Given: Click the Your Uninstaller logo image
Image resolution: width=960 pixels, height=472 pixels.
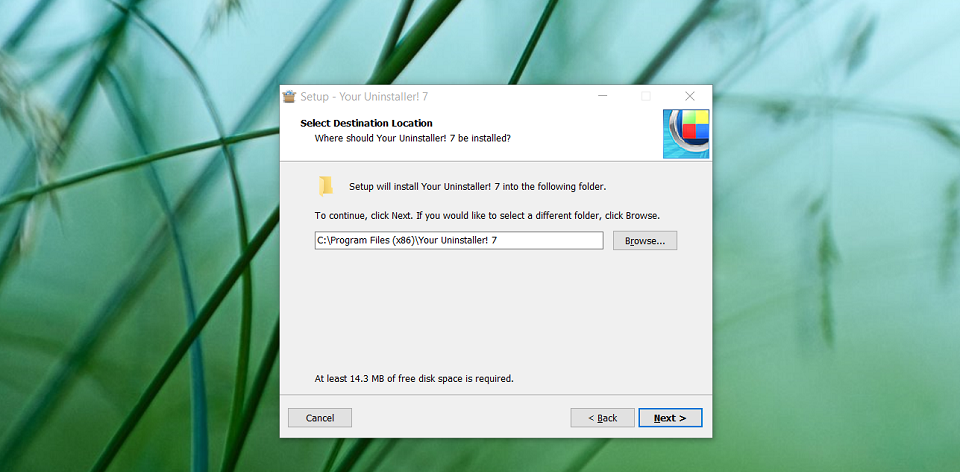Looking at the screenshot, I should [686, 133].
